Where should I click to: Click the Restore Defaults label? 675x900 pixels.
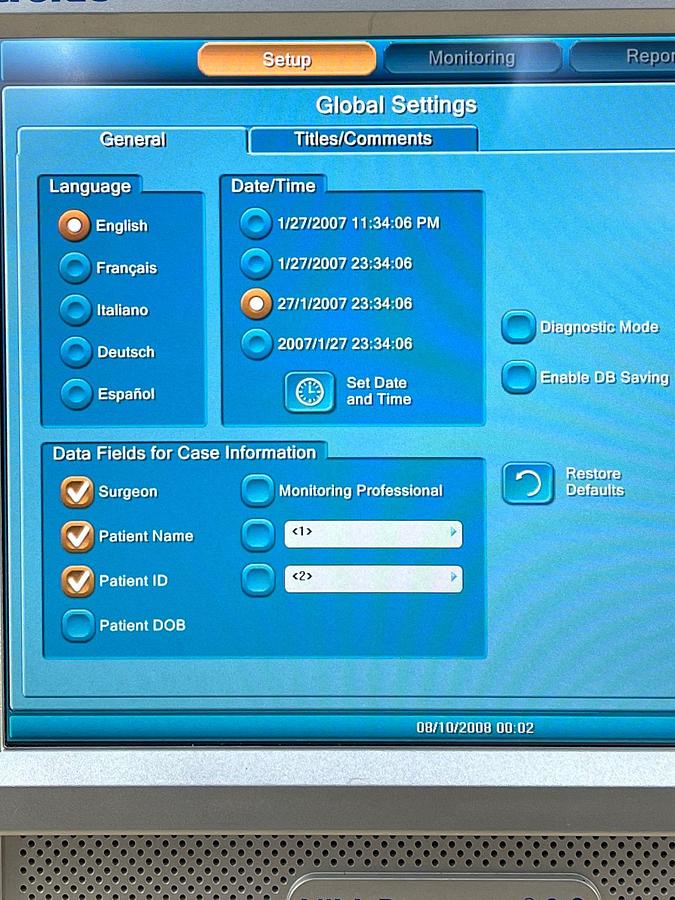coord(595,482)
